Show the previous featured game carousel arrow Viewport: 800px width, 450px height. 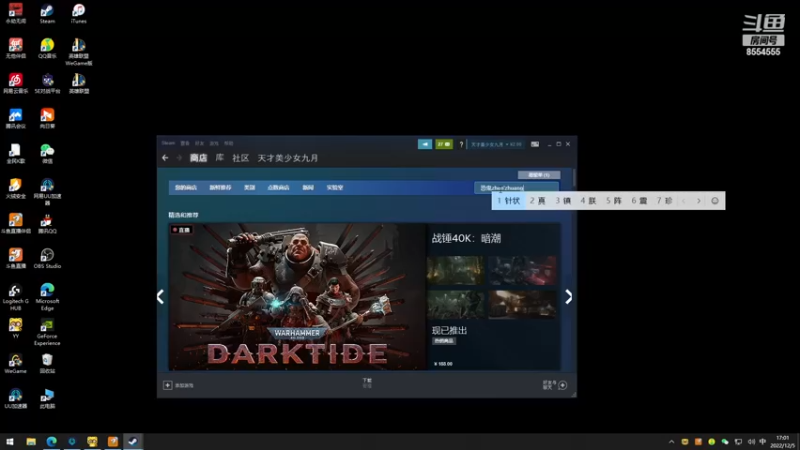coord(160,297)
